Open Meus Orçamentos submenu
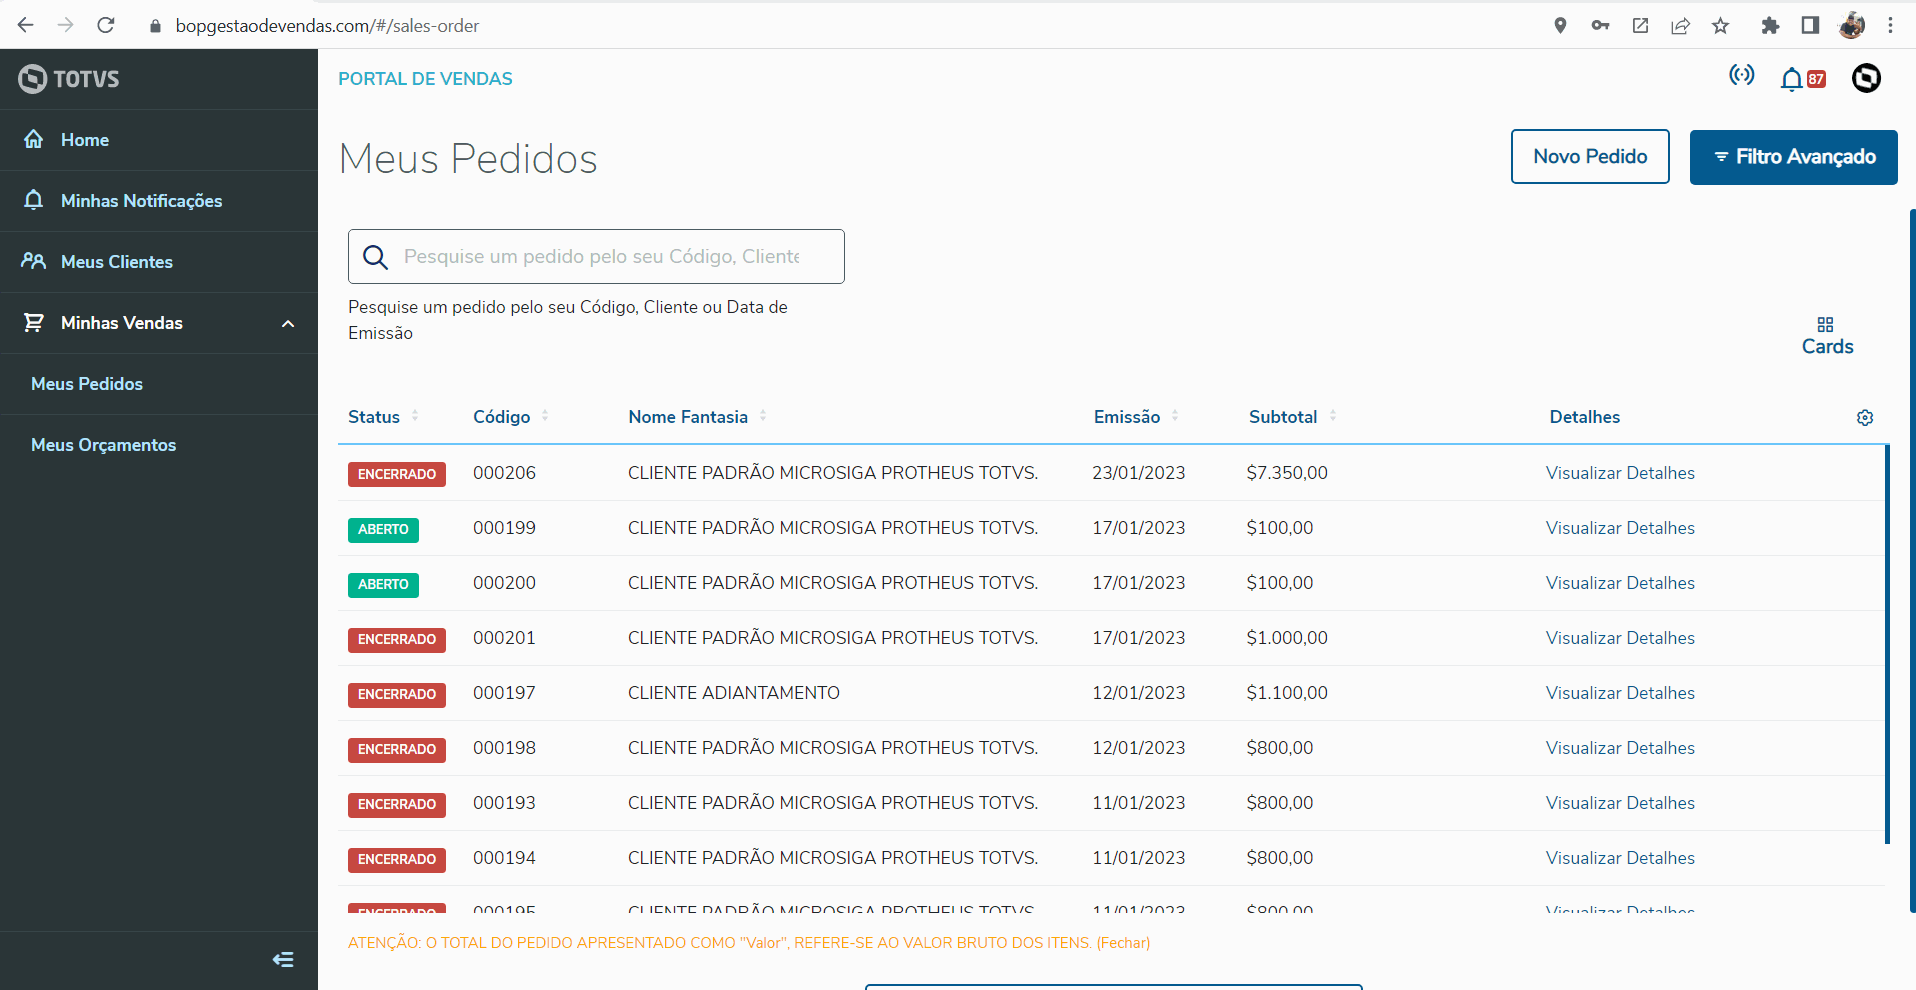The height and width of the screenshot is (990, 1916). click(x=103, y=445)
